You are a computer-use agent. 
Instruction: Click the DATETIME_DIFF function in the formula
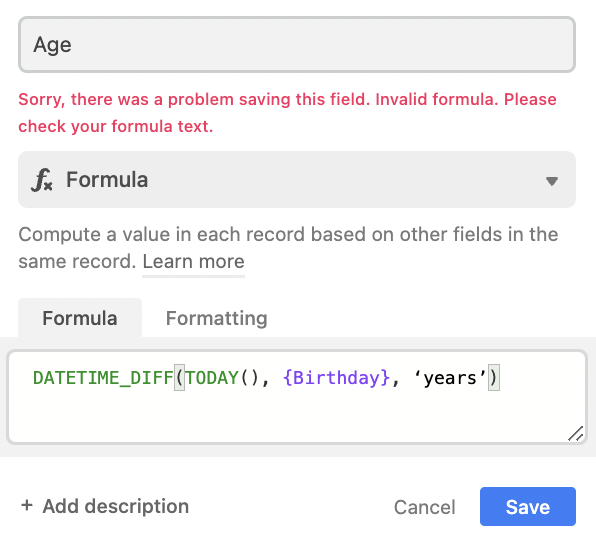tap(103, 378)
